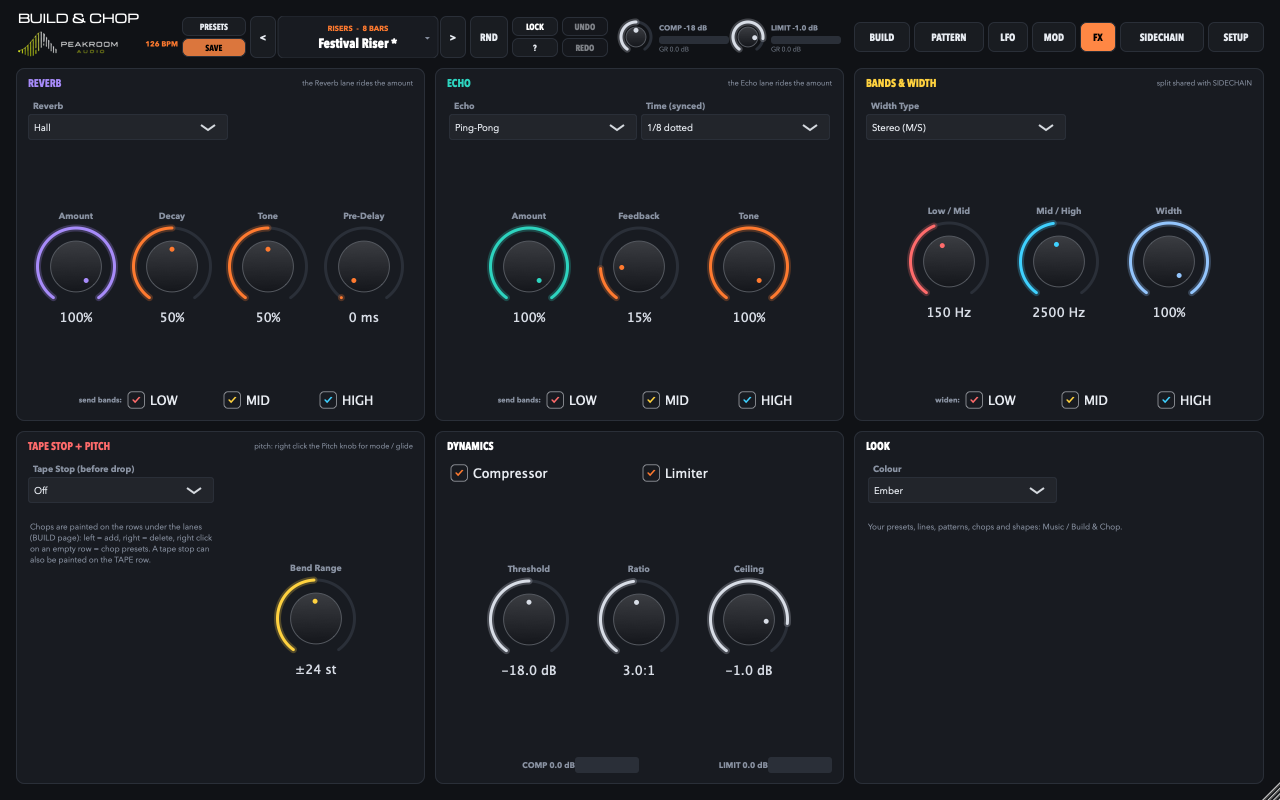Toggle the Compressor checkbox
1280x800 pixels.
(460, 473)
